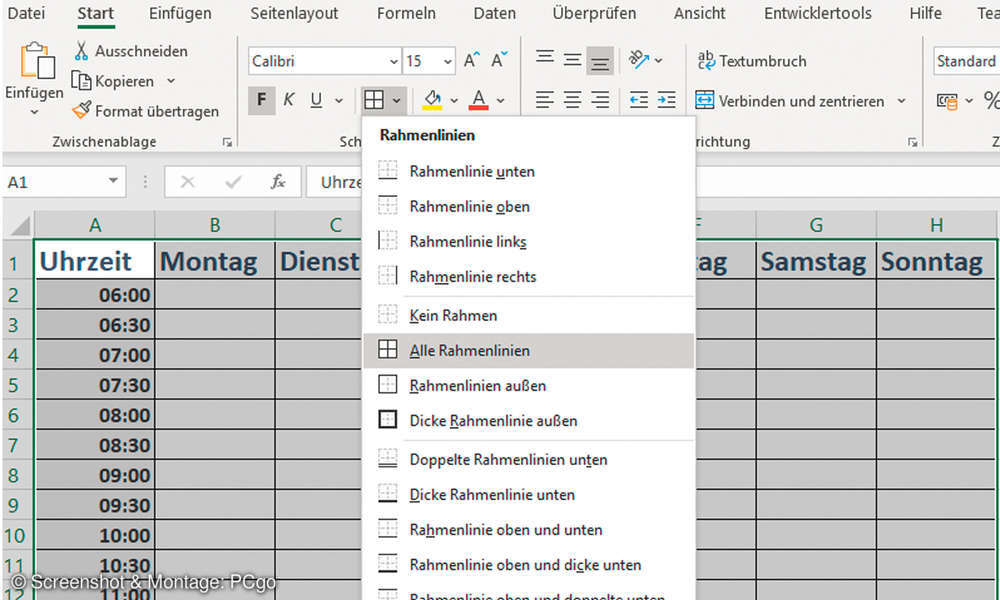Select the Format übertragen paintbrush icon
Image resolution: width=1000 pixels, height=600 pixels.
click(x=81, y=110)
